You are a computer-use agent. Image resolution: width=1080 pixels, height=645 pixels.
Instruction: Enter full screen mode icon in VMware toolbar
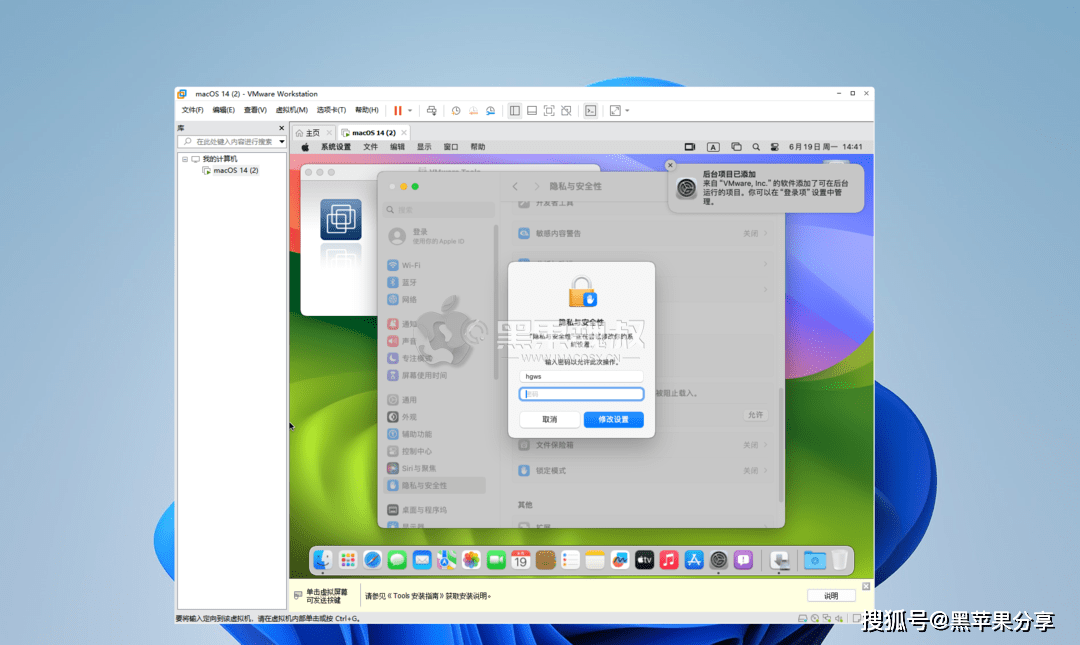click(549, 110)
